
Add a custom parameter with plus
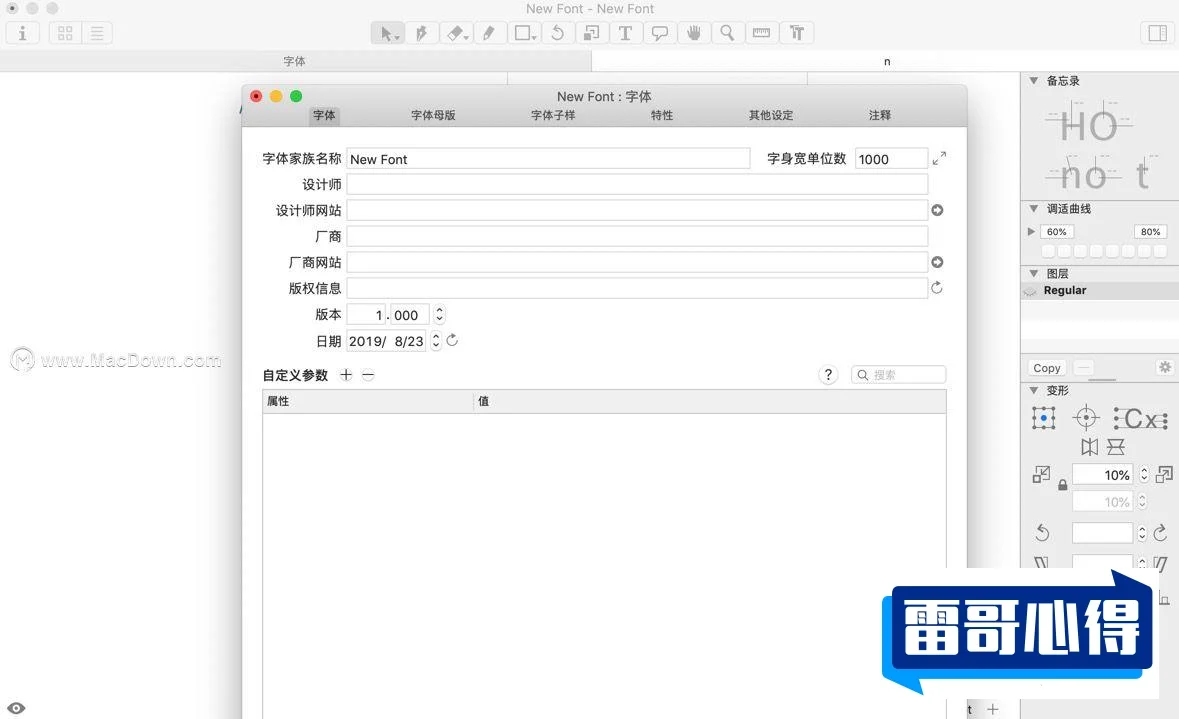coord(346,375)
